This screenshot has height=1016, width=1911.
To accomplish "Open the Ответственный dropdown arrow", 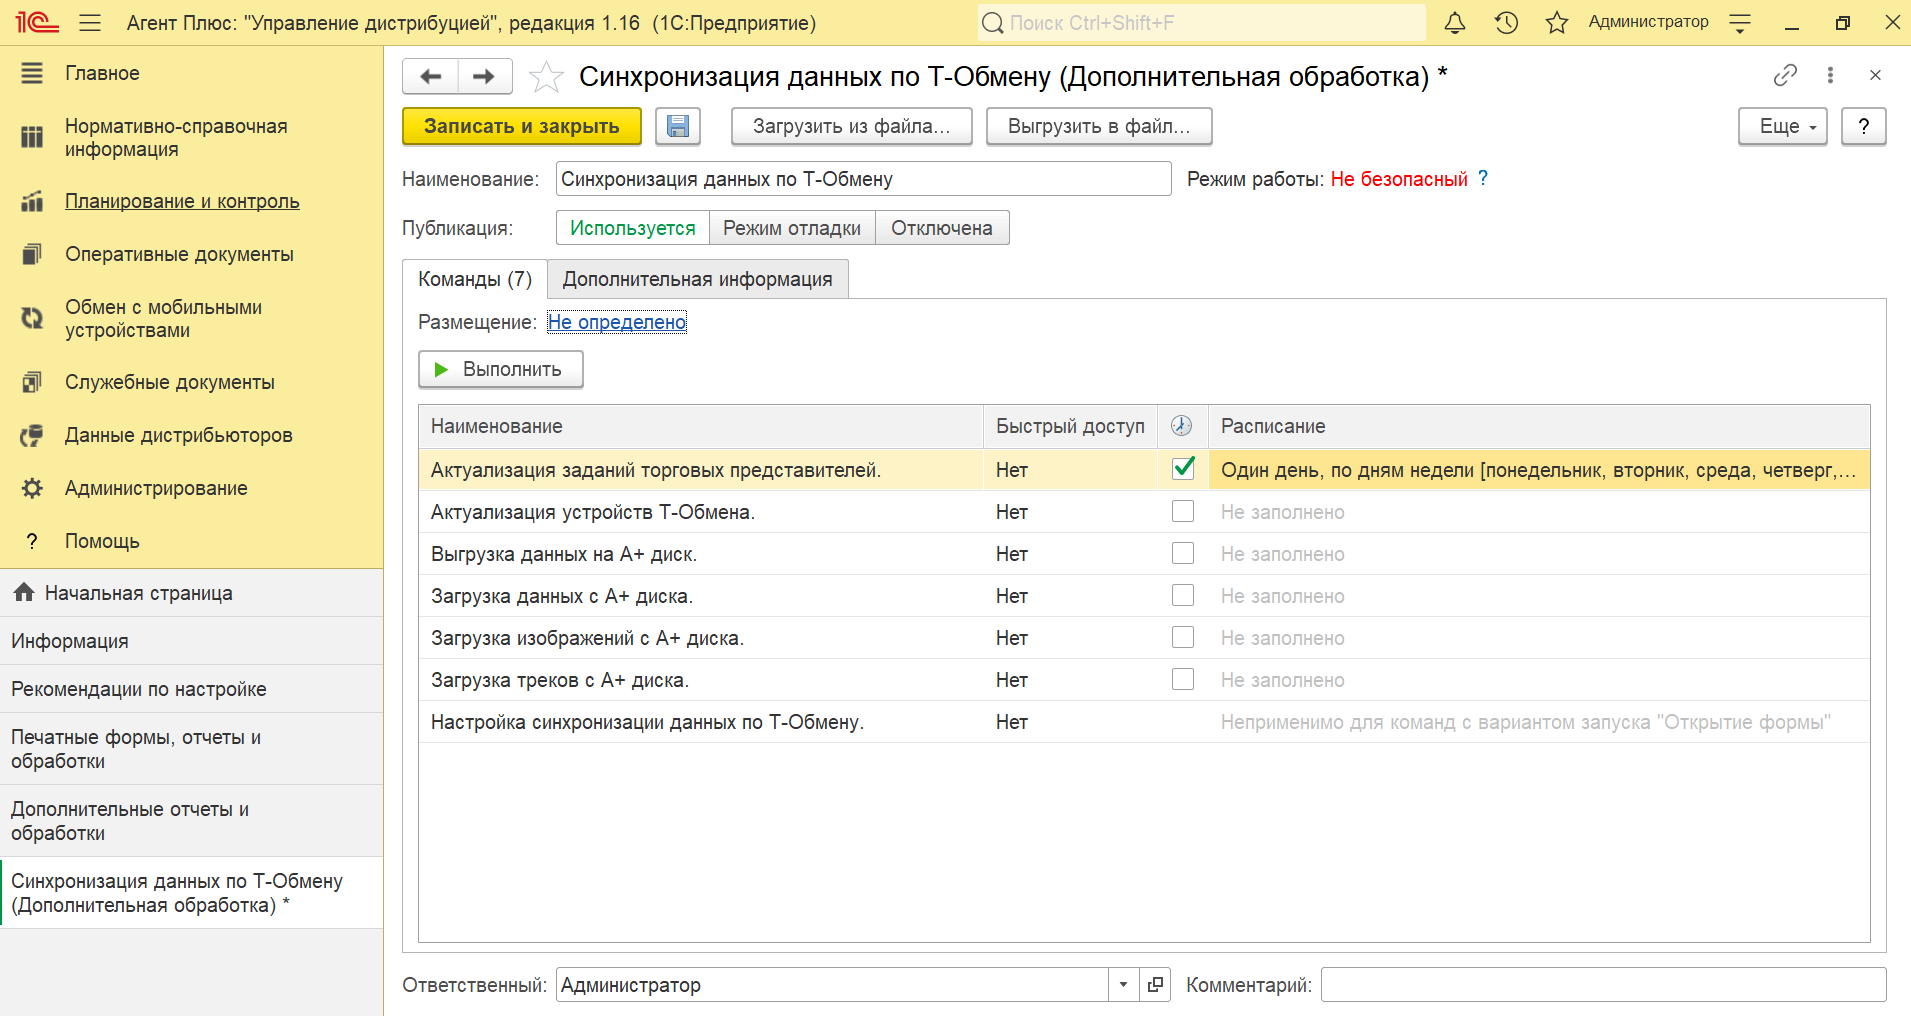I will pyautogui.click(x=1123, y=985).
